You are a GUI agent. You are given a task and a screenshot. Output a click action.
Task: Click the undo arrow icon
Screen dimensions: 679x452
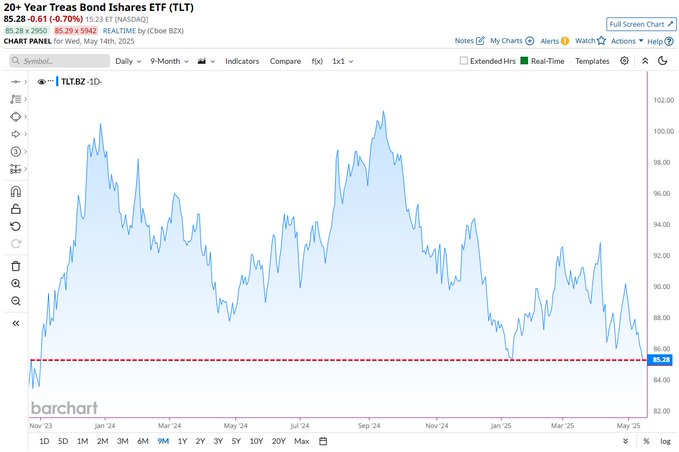(16, 226)
